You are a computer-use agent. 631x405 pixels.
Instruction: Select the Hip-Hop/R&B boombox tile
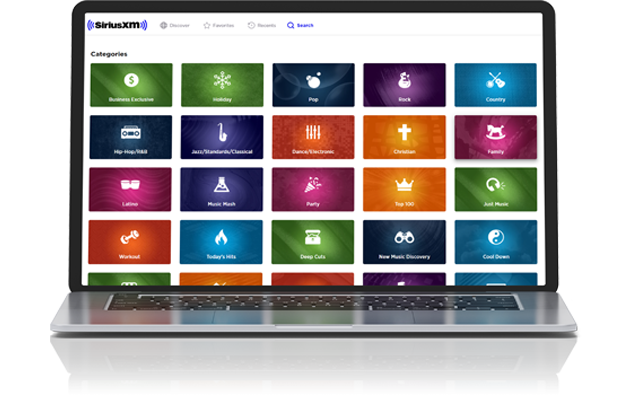click(x=130, y=137)
